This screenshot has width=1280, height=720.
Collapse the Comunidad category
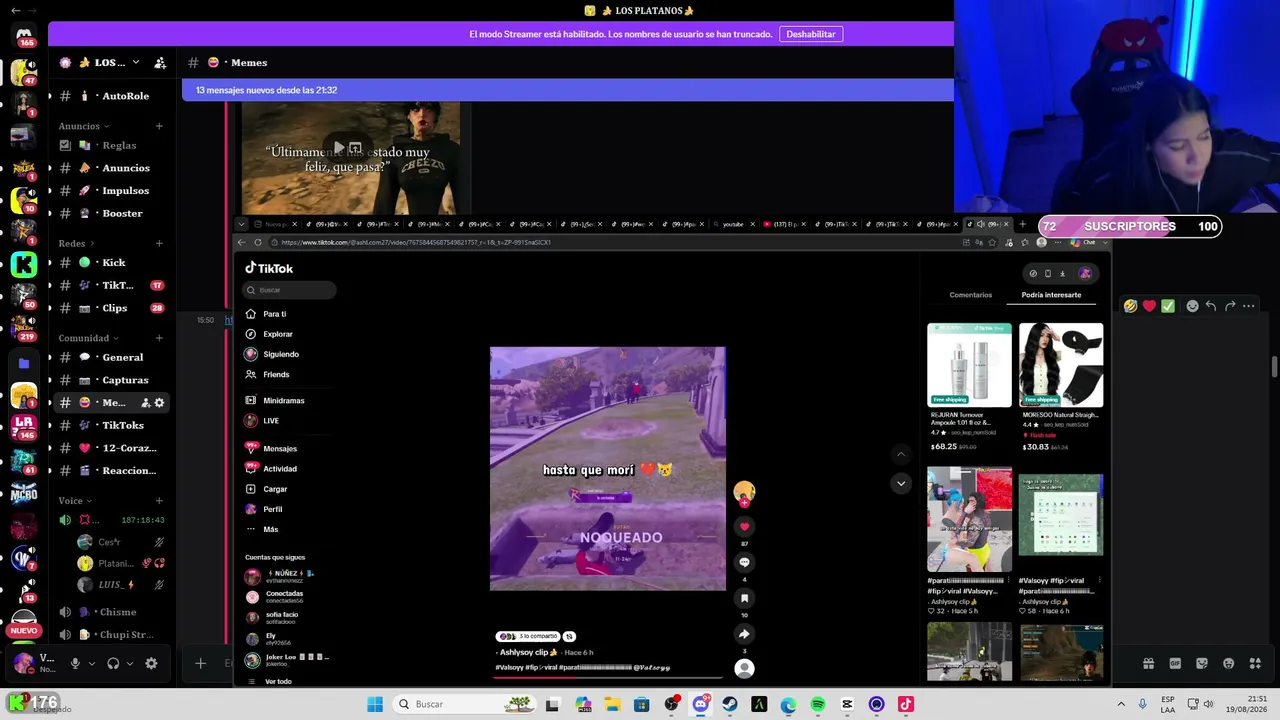coord(89,338)
